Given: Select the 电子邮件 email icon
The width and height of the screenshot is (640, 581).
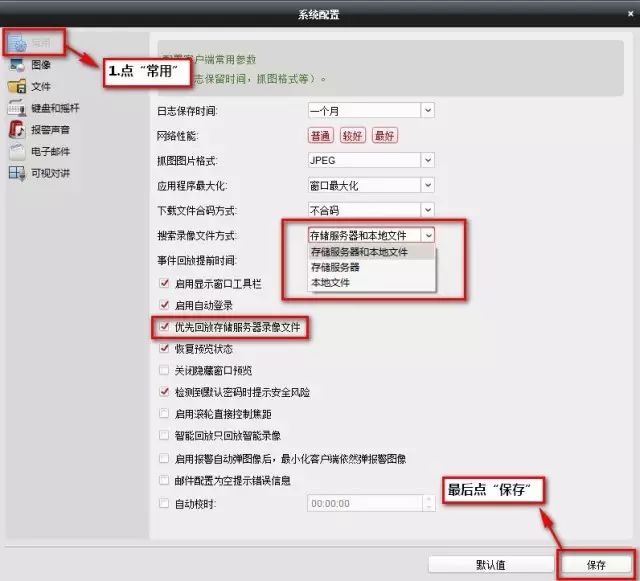Looking at the screenshot, I should pyautogui.click(x=16, y=152).
